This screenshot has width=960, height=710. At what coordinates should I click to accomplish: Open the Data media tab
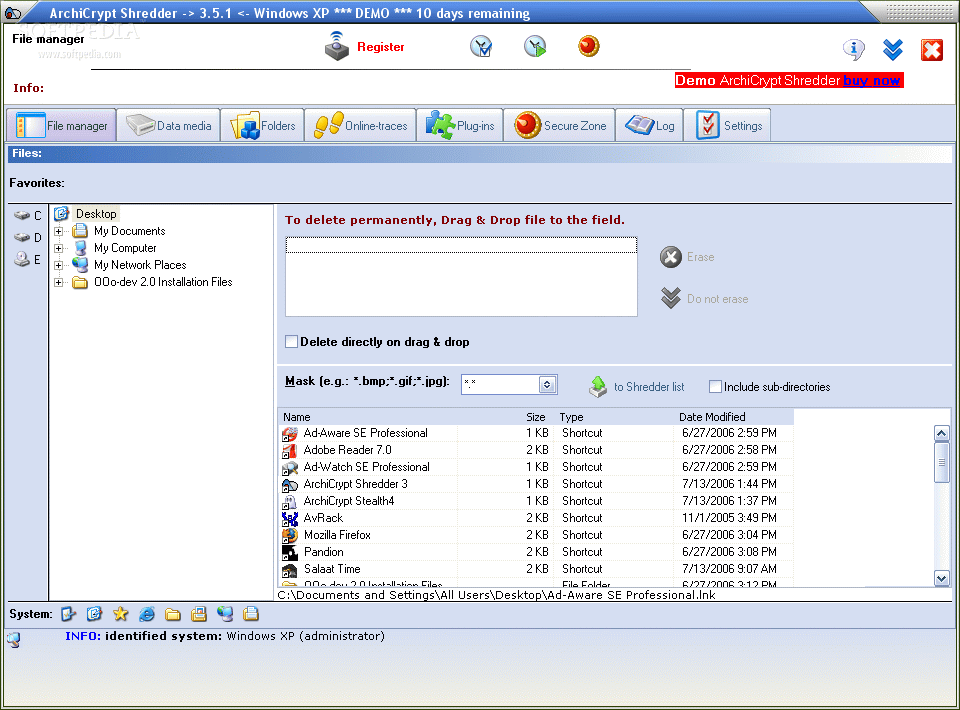pos(168,125)
